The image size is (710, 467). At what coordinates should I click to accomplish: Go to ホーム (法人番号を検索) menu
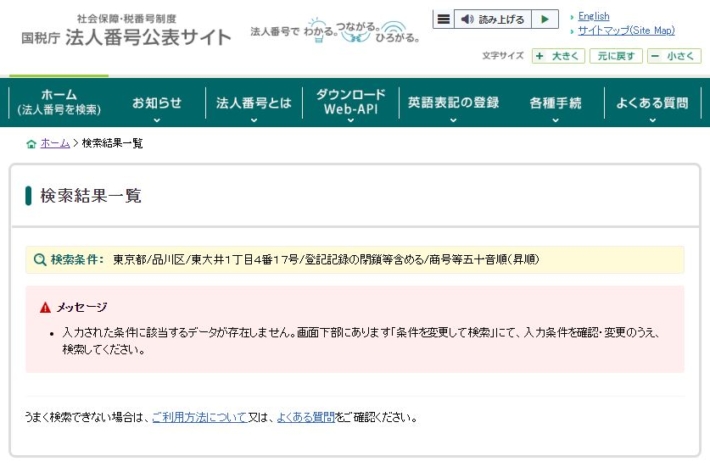click(59, 102)
